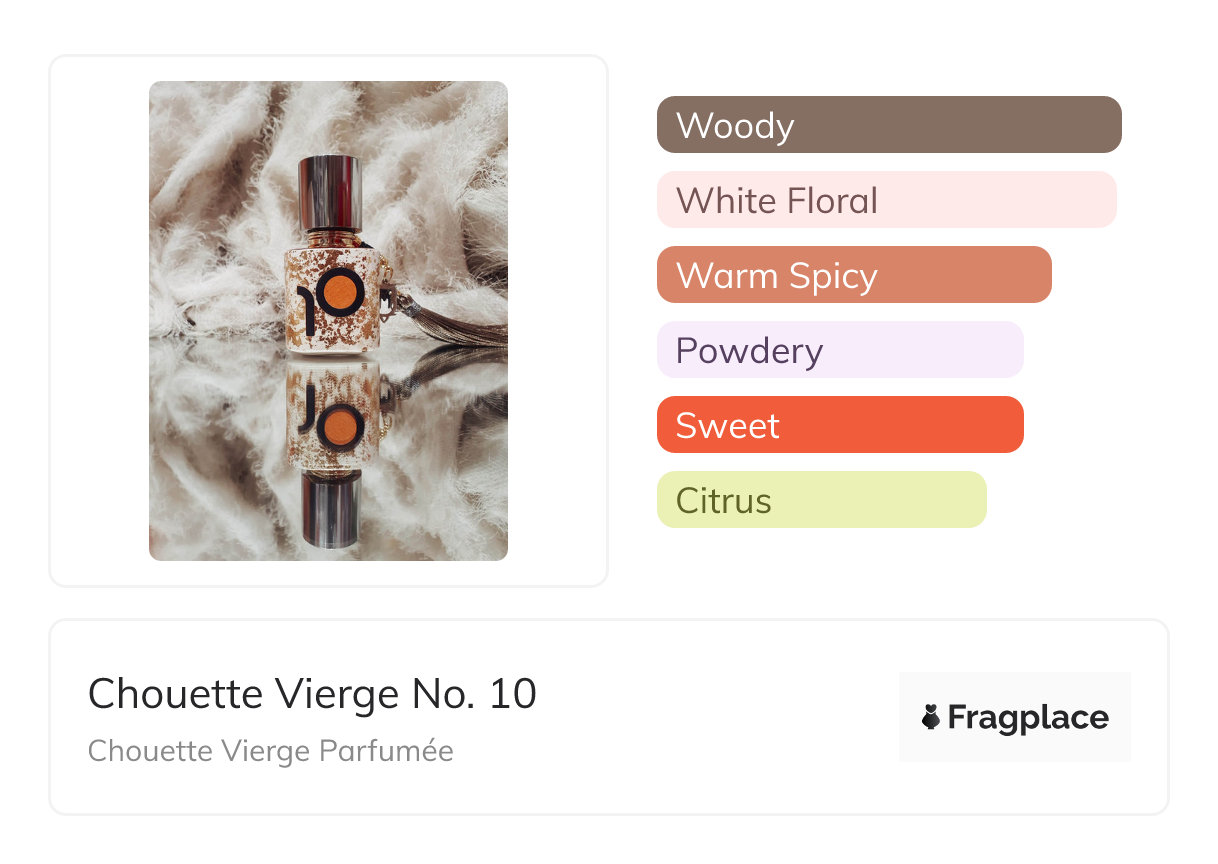Click the number 10 in the perfume title
The width and height of the screenshot is (1218, 864).
513,694
